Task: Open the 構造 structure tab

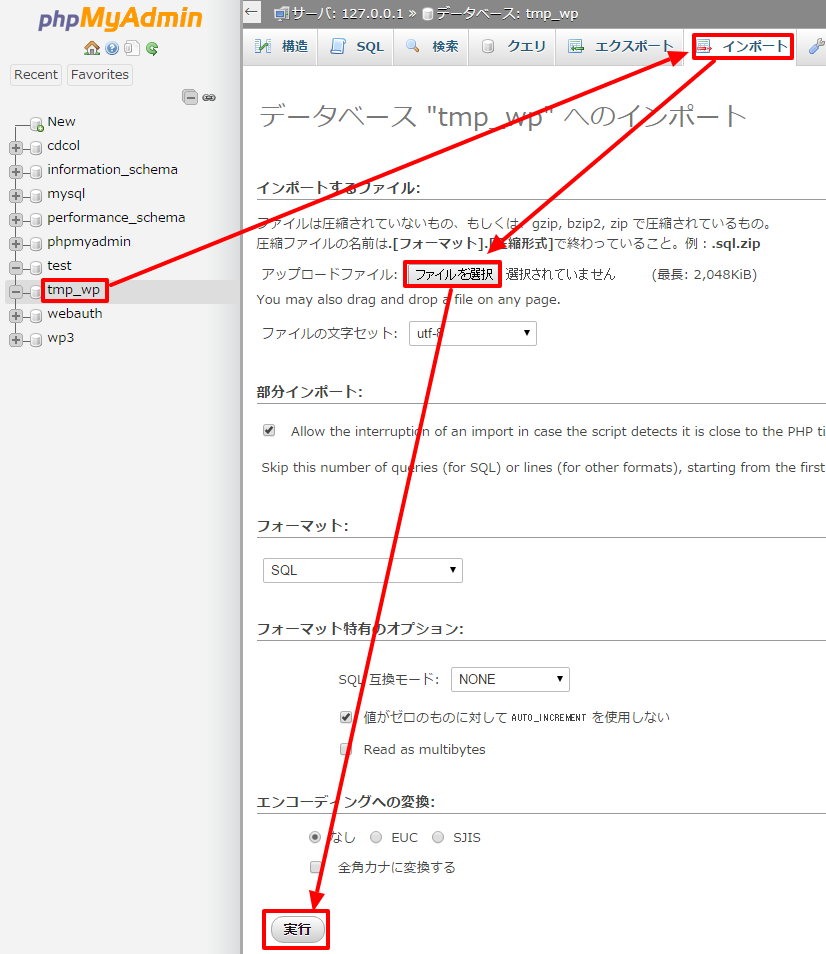Action: click(282, 46)
